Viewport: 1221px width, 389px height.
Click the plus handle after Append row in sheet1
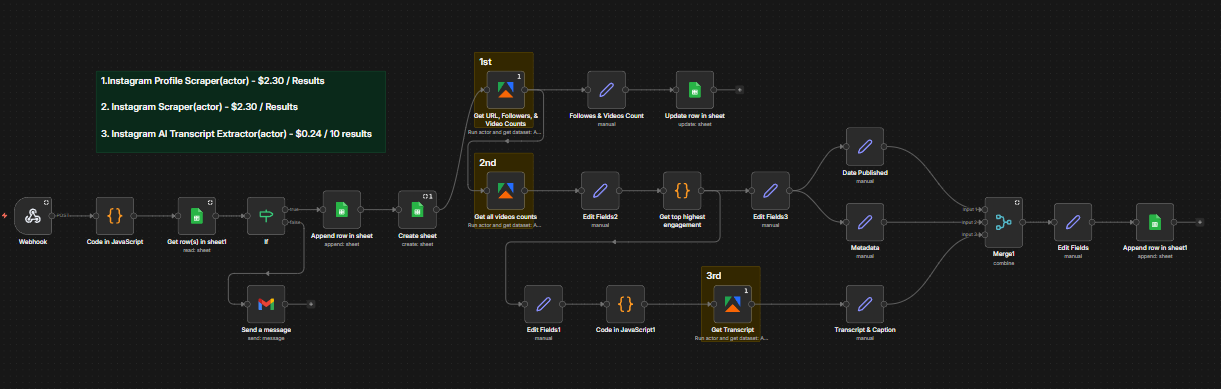[1199, 221]
